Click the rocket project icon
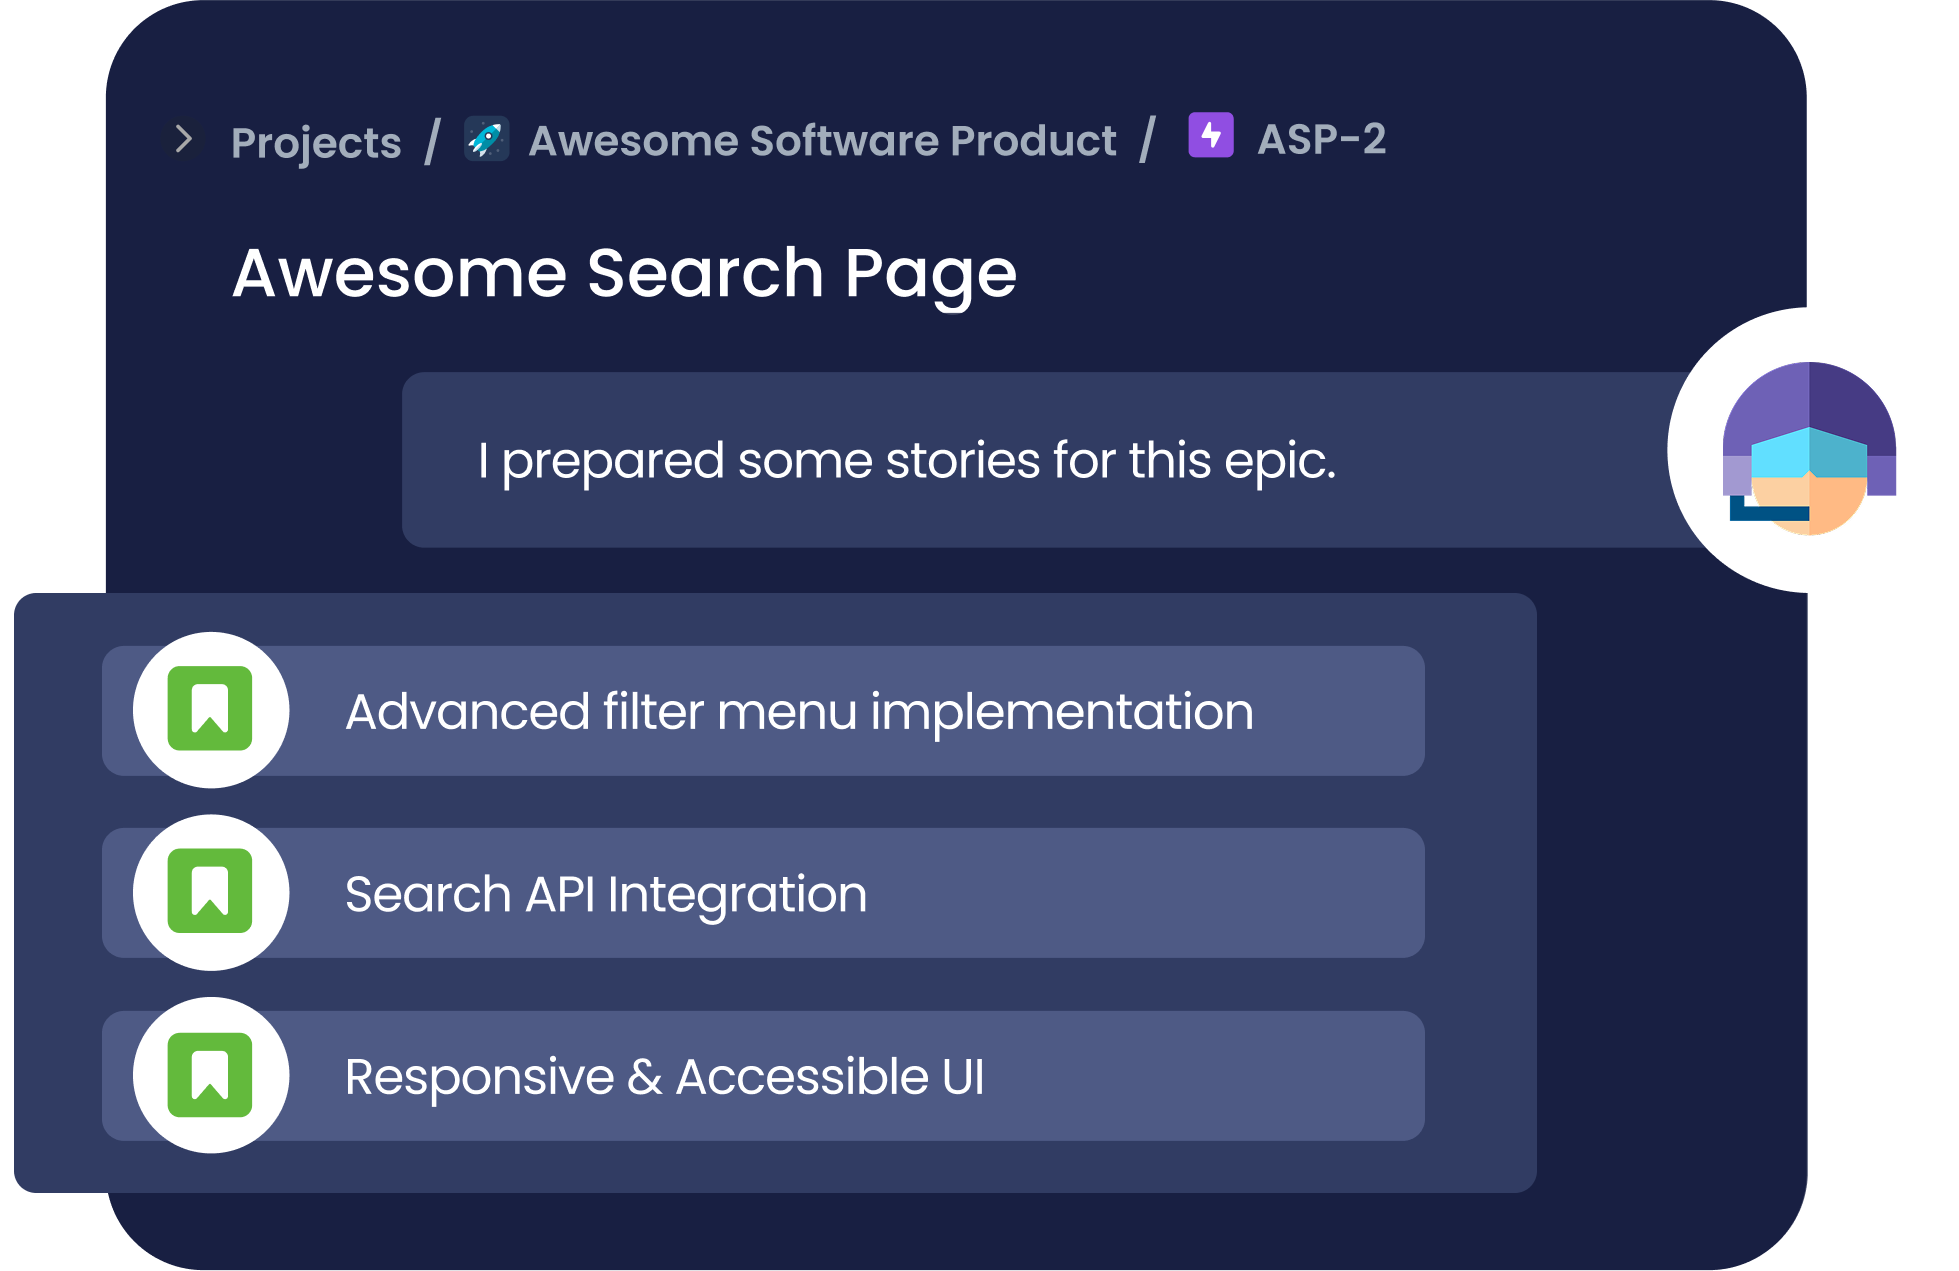This screenshot has width=1959, height=1271. coord(487,139)
